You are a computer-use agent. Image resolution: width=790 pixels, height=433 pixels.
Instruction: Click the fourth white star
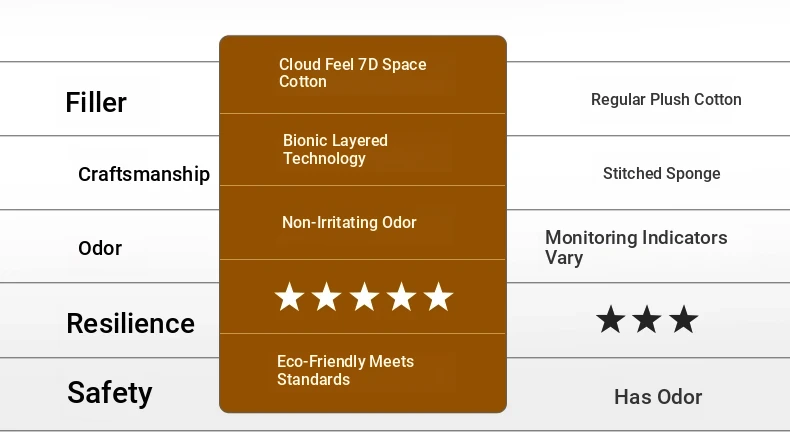pos(401,296)
